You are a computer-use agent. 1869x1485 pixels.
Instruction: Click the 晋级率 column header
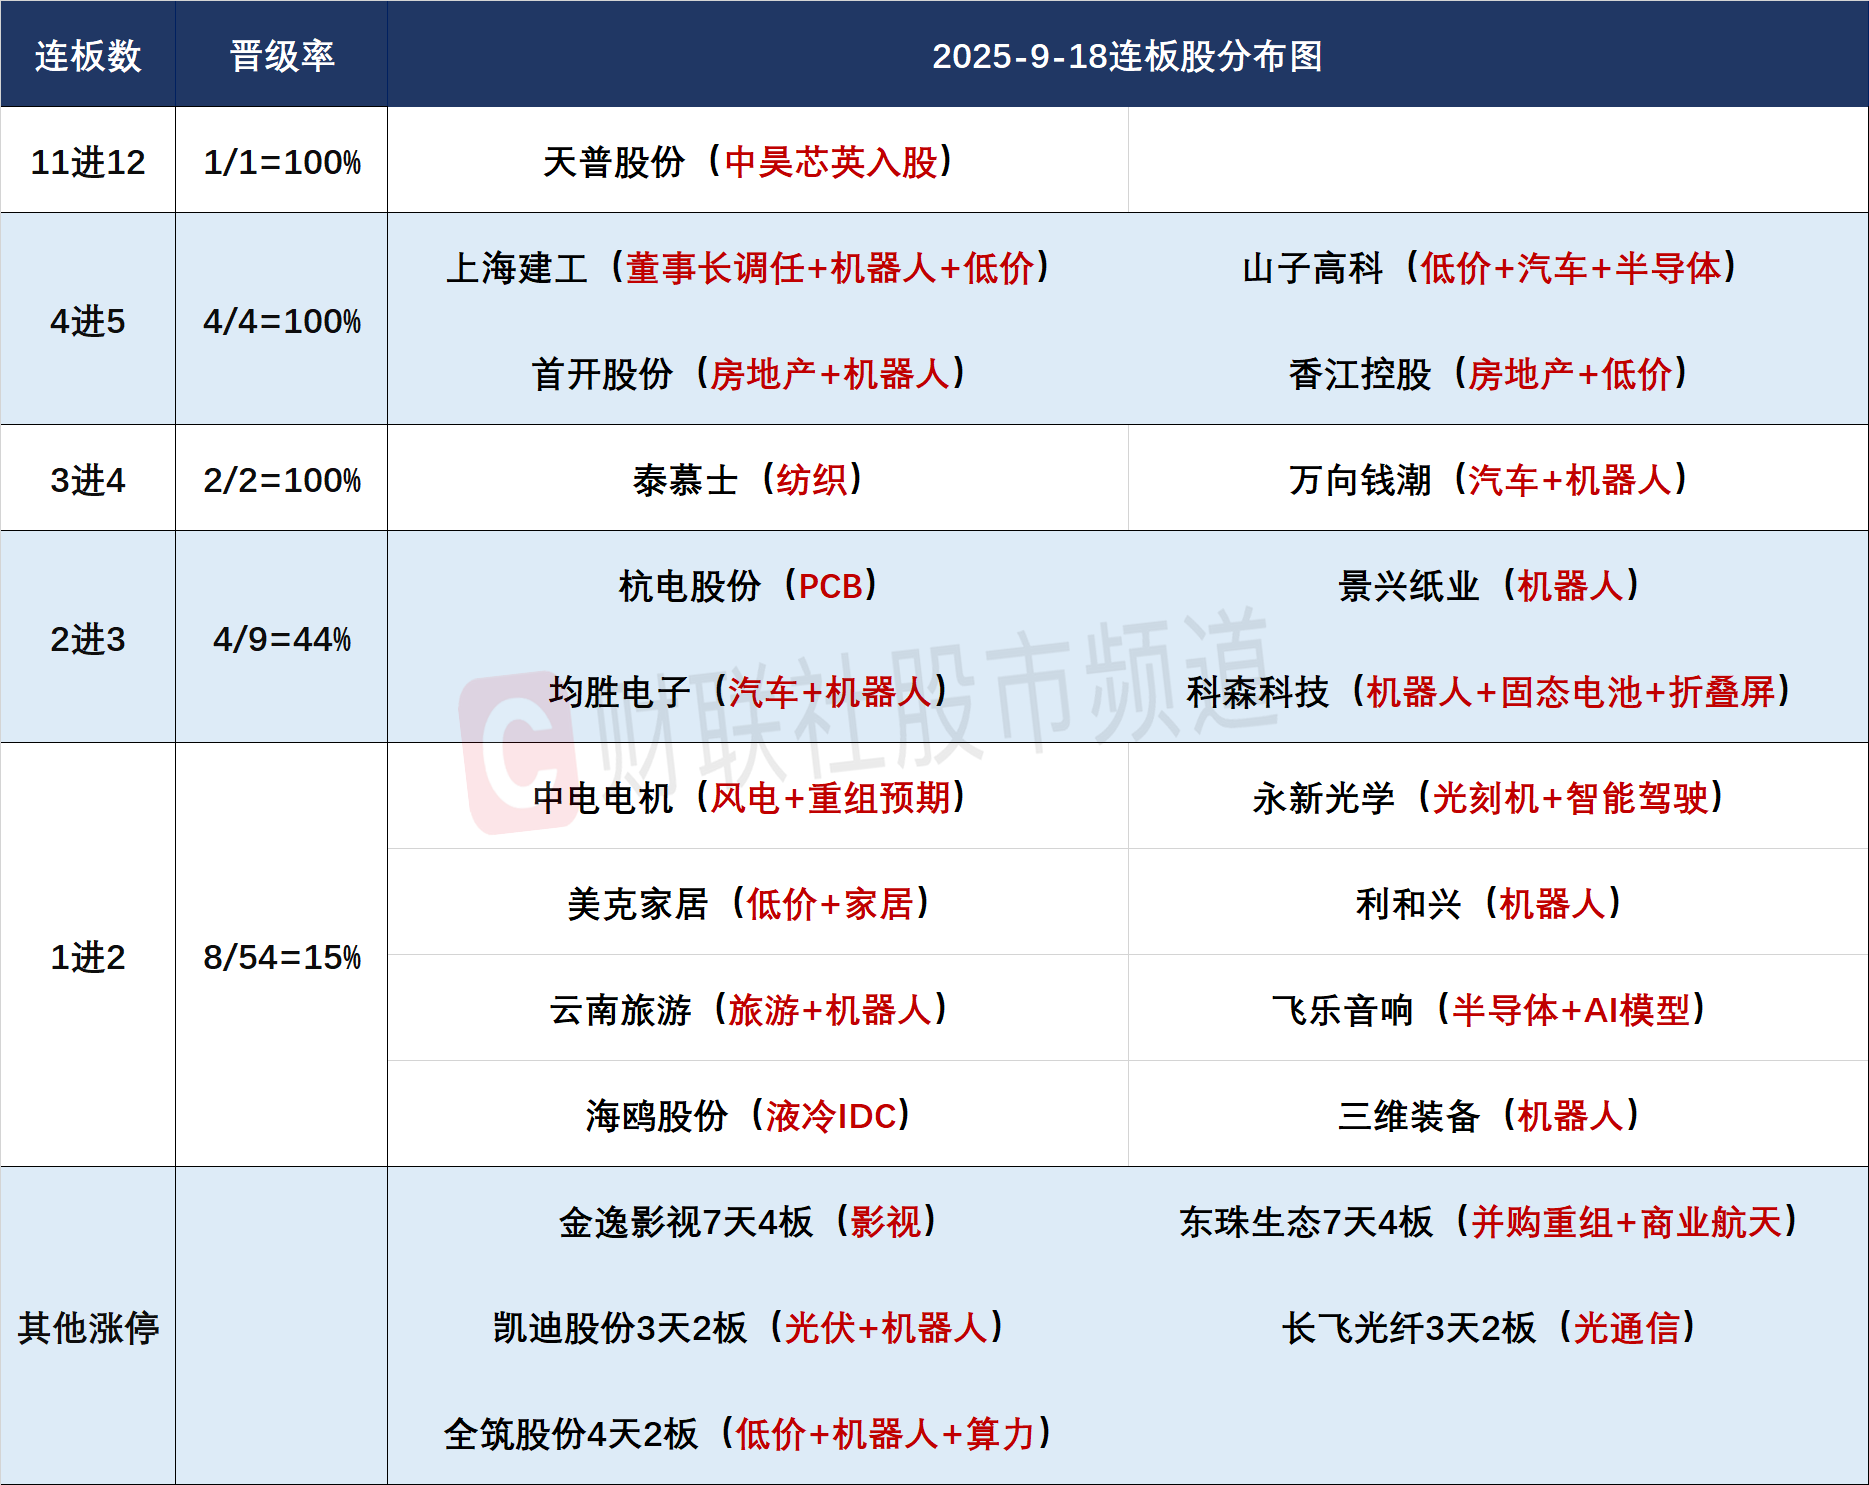[x=282, y=56]
